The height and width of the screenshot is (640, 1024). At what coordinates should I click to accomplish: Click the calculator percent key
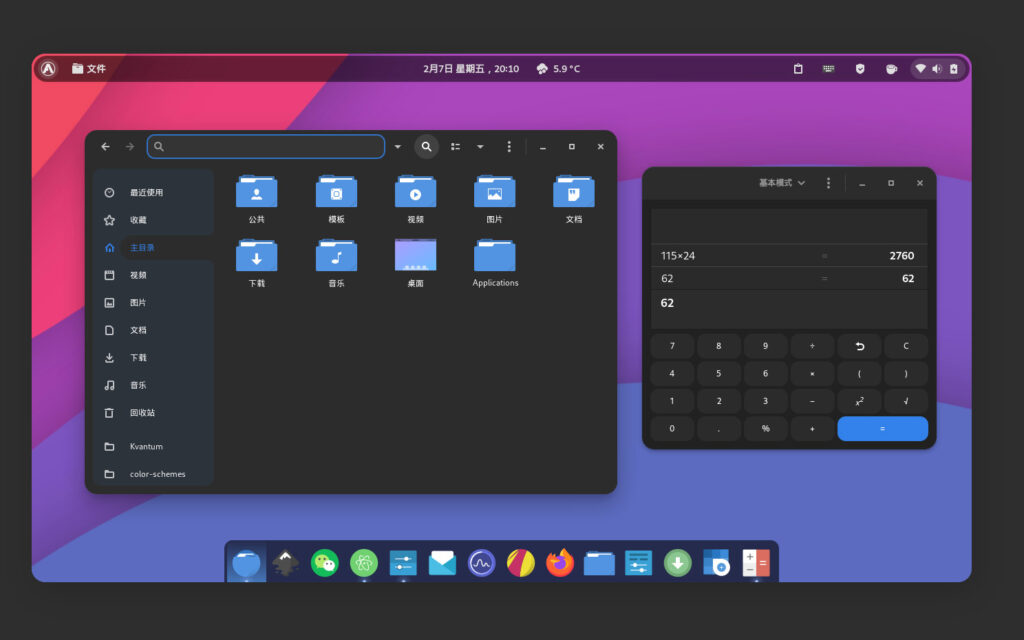(765, 428)
